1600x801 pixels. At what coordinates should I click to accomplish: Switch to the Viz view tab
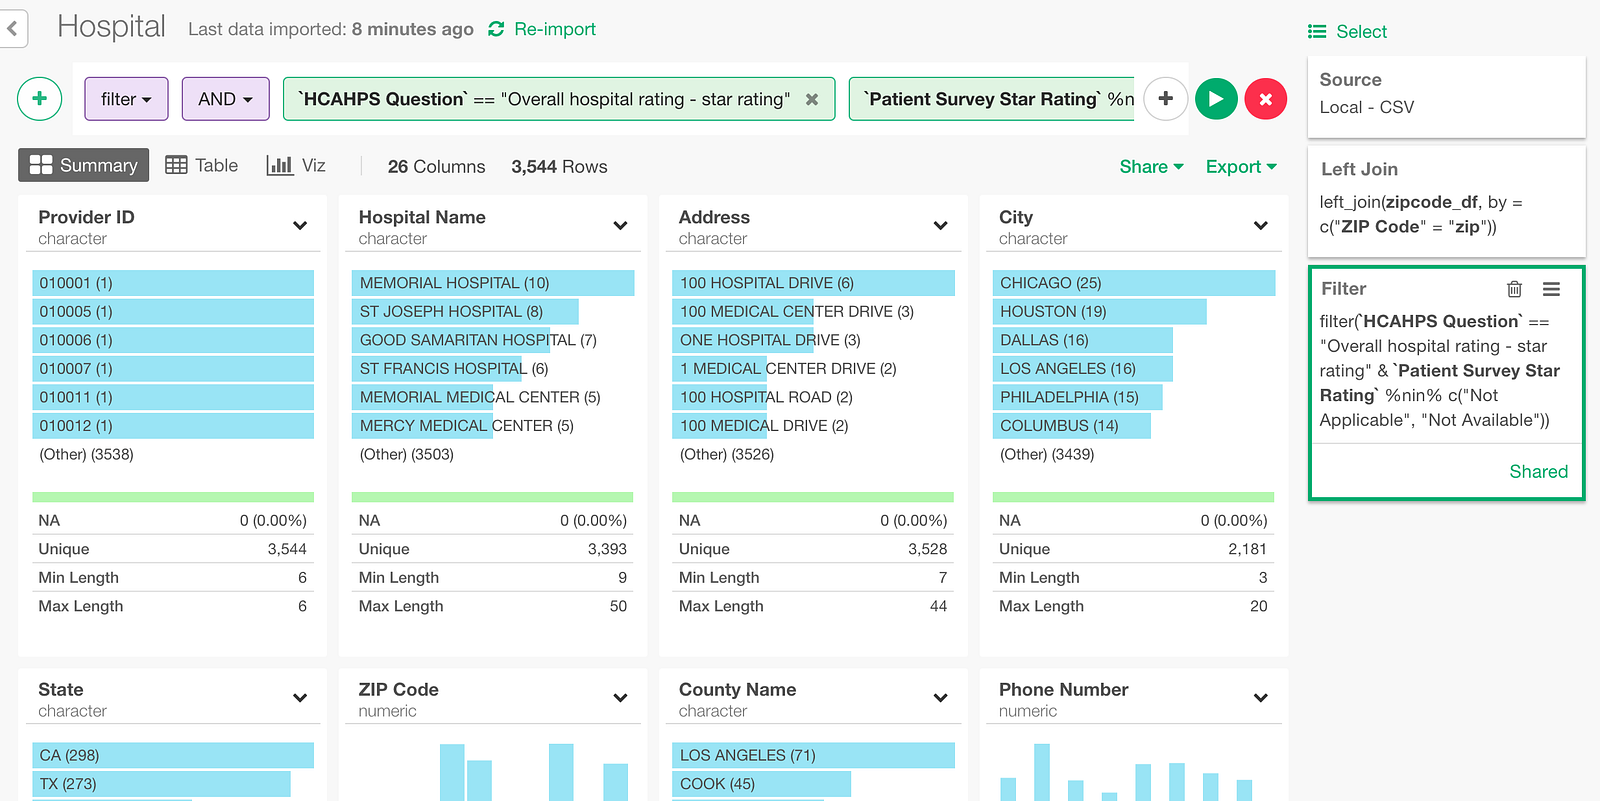tap(296, 165)
